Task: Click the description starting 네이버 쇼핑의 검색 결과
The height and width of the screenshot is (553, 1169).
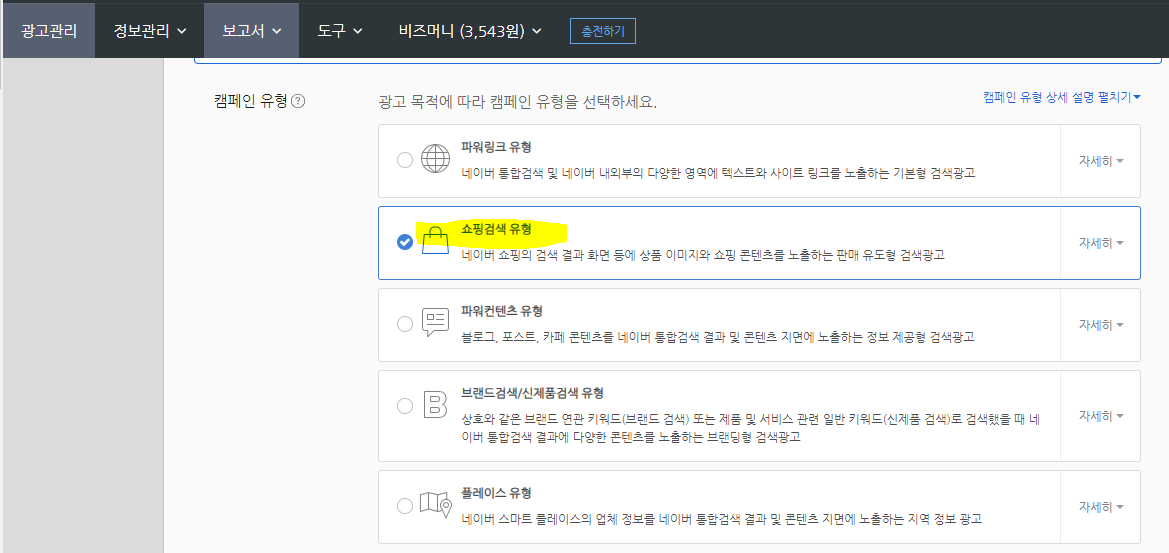Action: [x=703, y=255]
